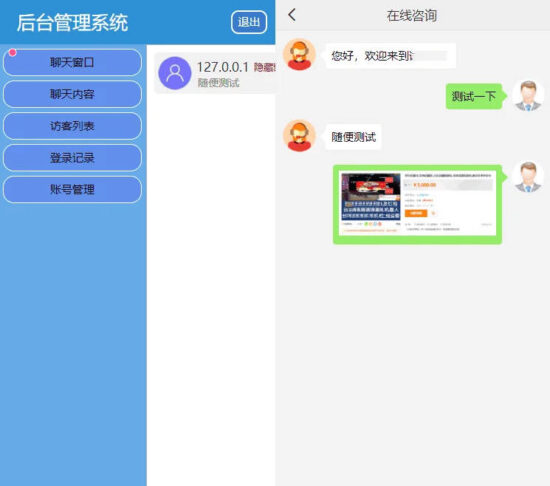This screenshot has height=486, width=550.
Task: Open the sent screenshot image in chat
Action: click(x=417, y=204)
